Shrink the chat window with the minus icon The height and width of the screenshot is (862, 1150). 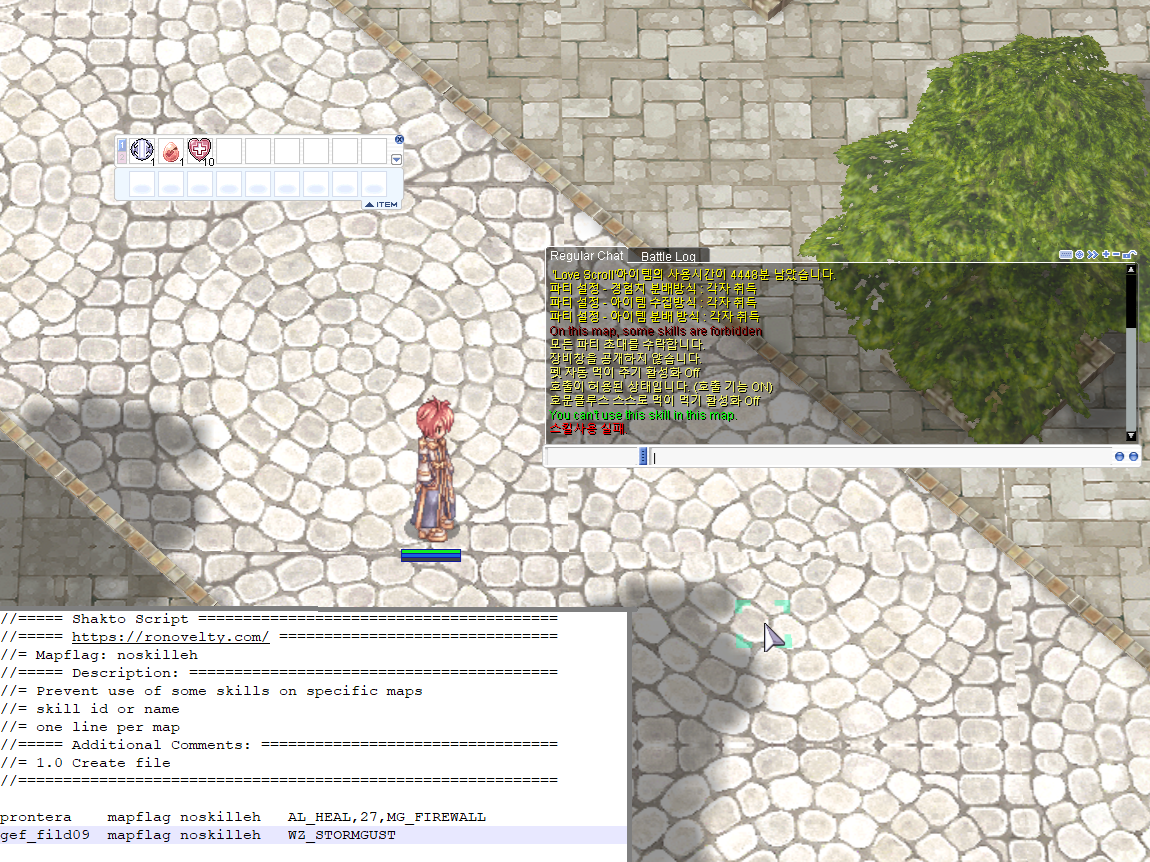(1116, 254)
